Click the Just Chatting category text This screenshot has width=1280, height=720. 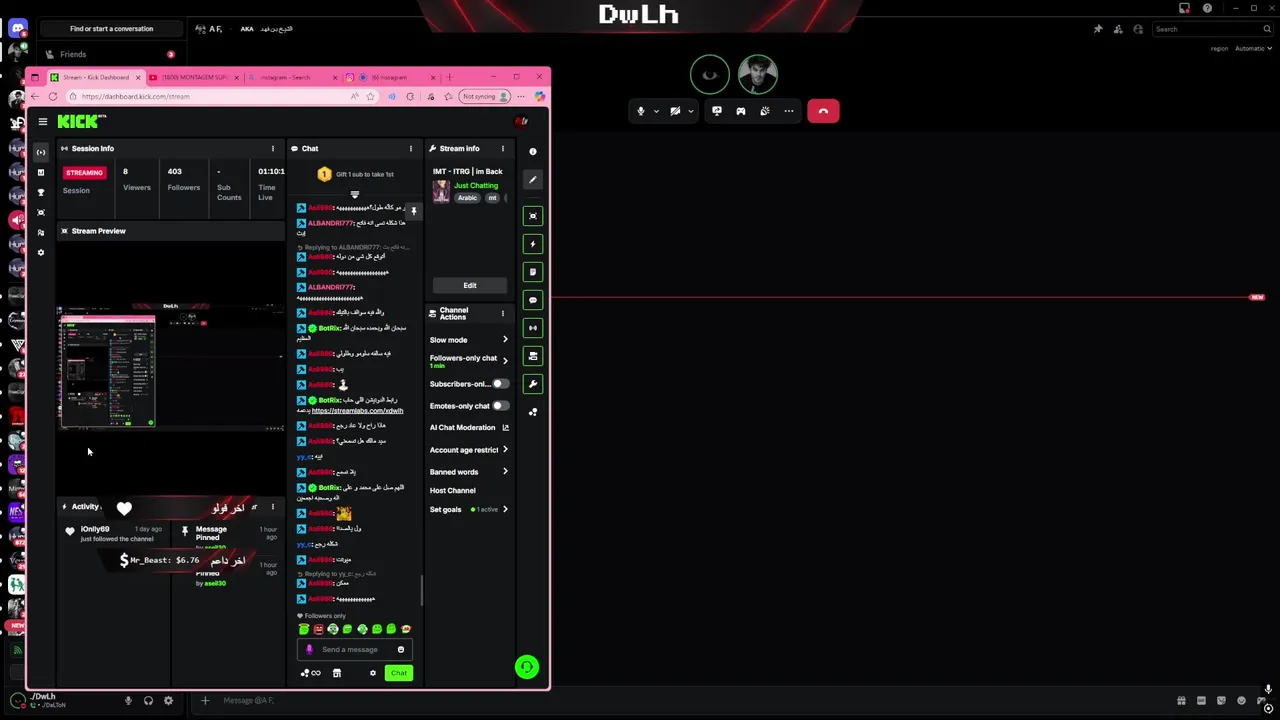pyautogui.click(x=476, y=185)
